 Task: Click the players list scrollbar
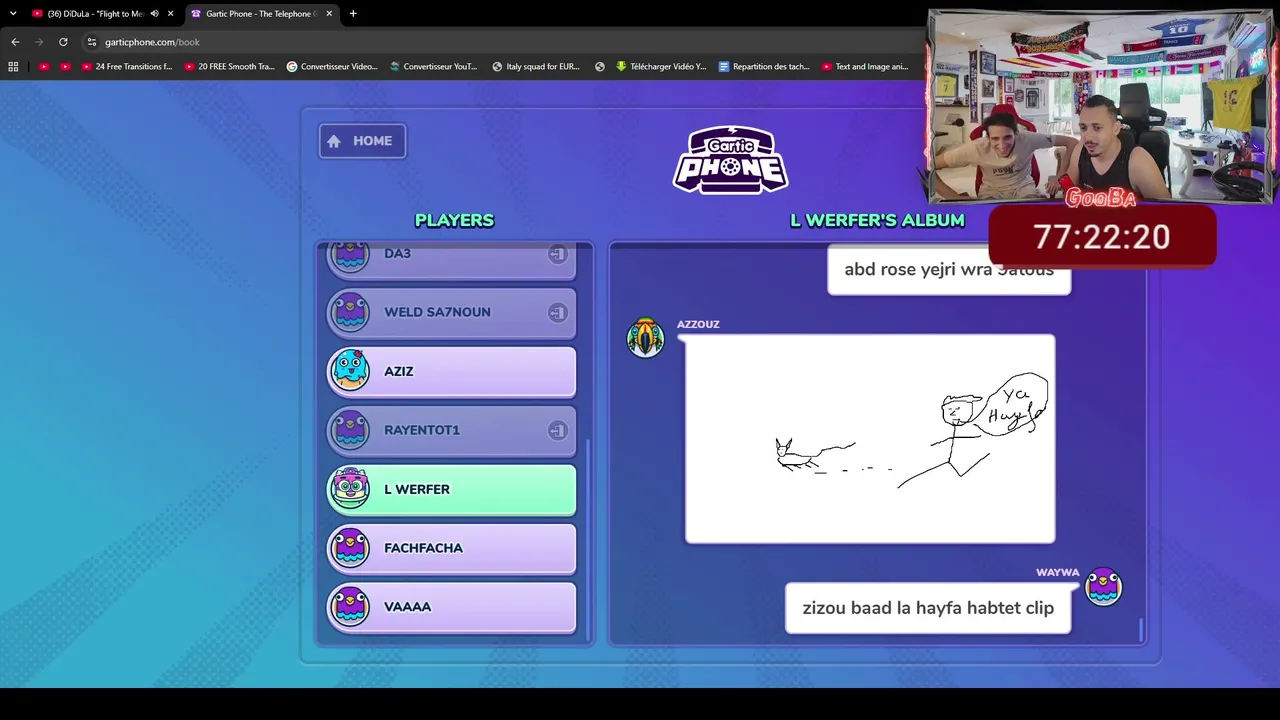[x=587, y=540]
